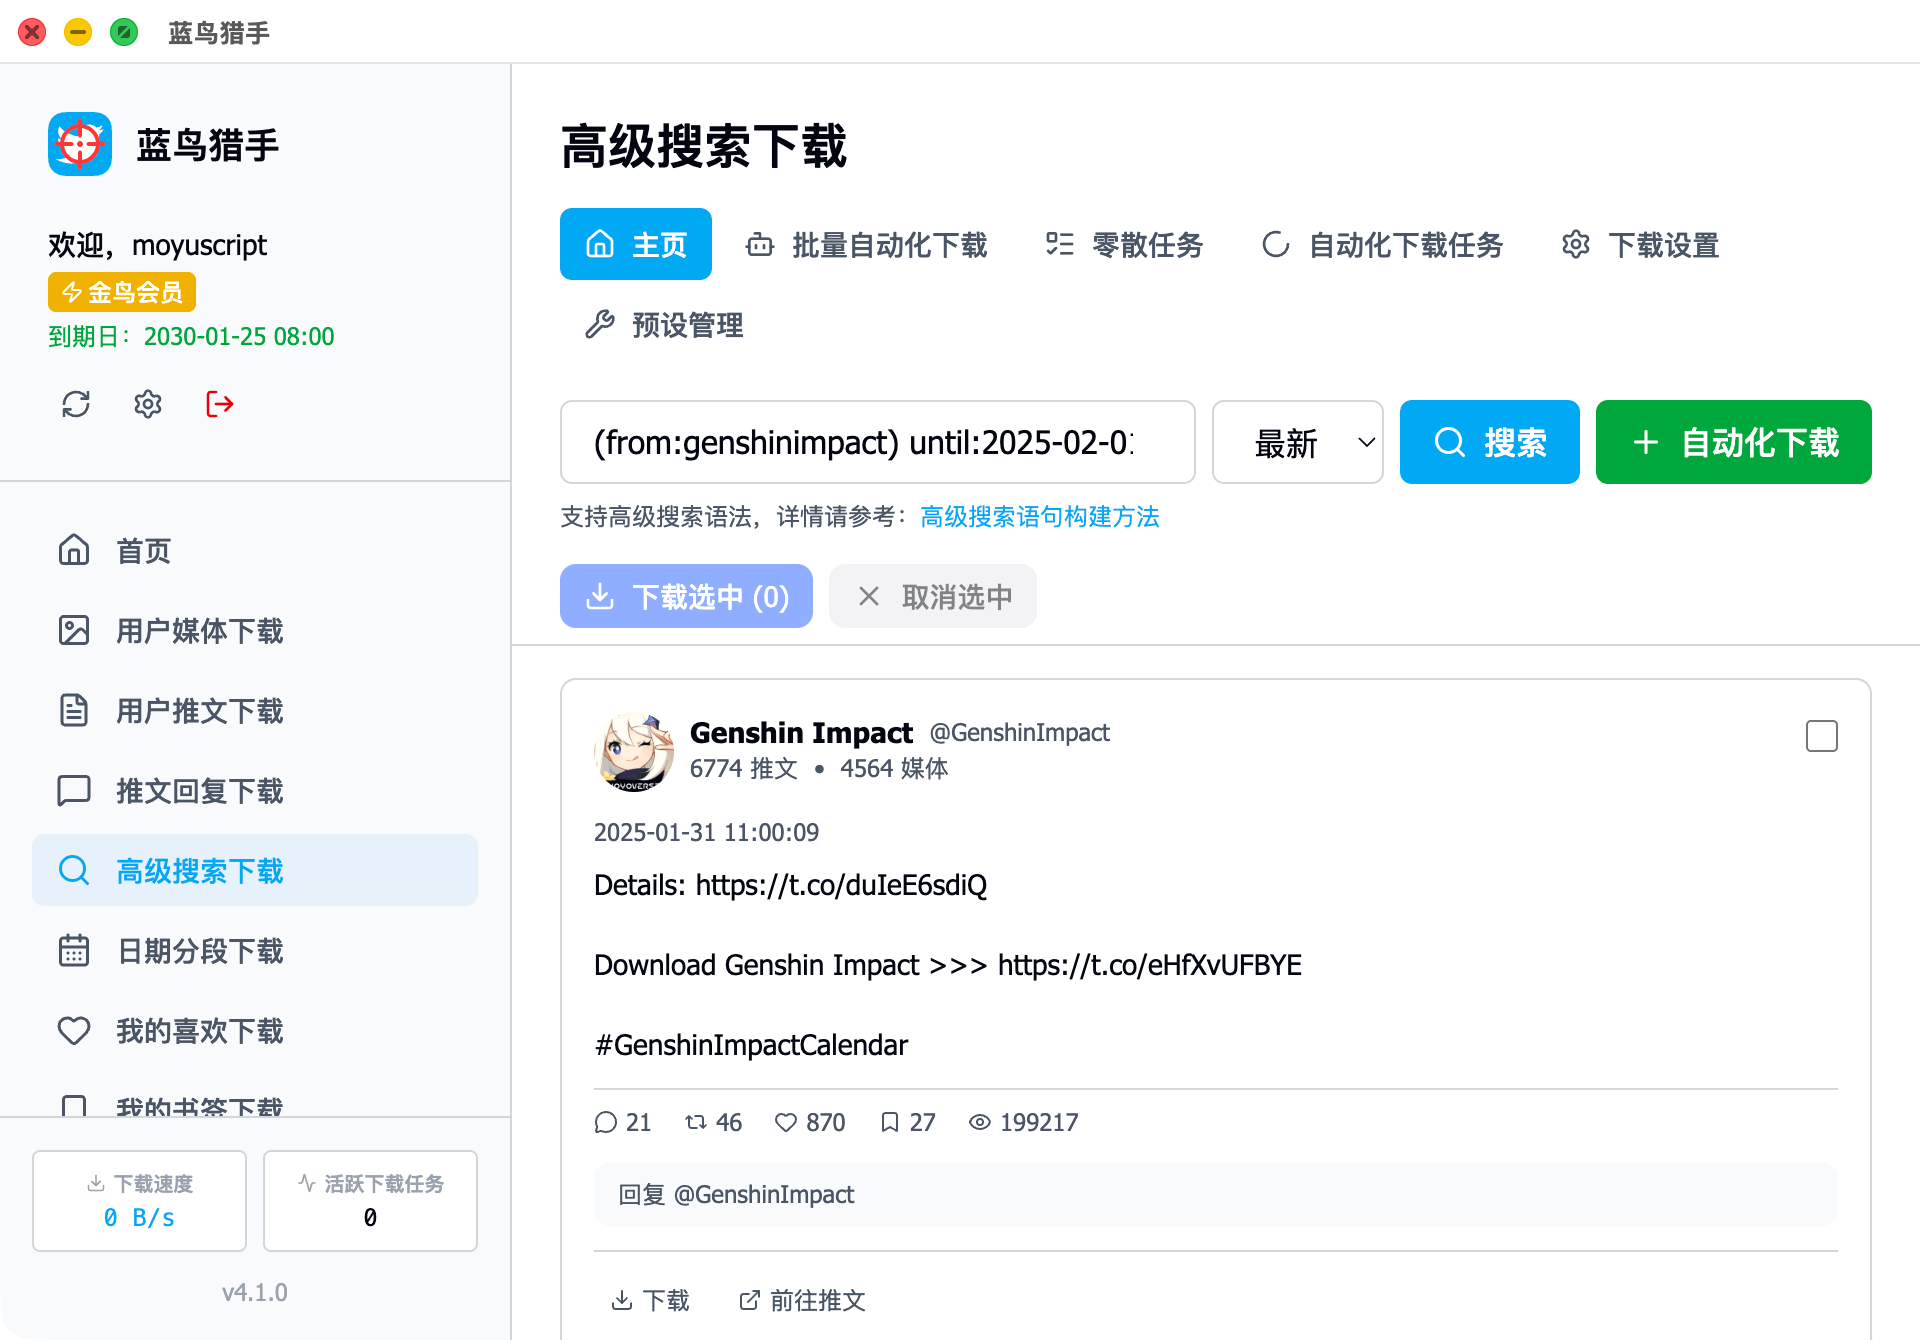Go to 日期分段下载 in the sidebar
Viewport: 1920px width, 1340px height.
point(199,951)
